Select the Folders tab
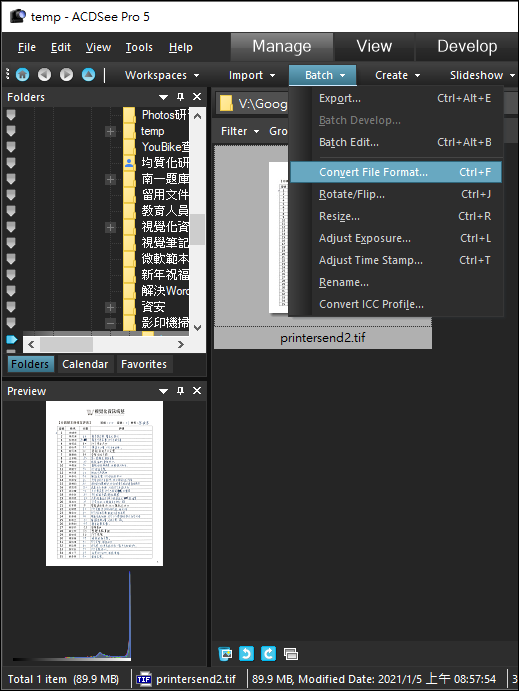This screenshot has width=519, height=691. pyautogui.click(x=30, y=364)
